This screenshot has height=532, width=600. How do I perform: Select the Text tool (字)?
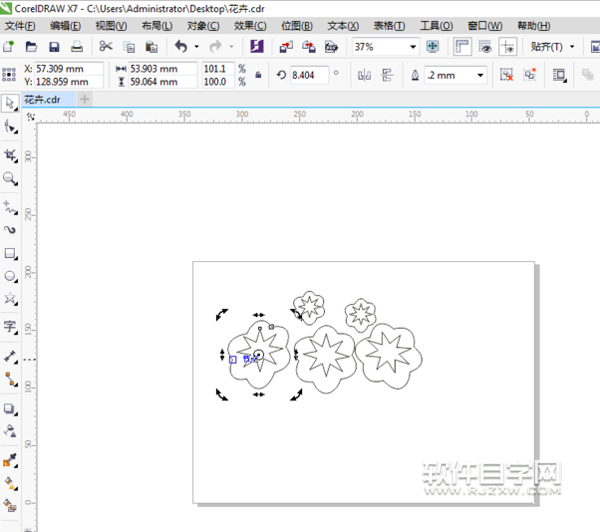(x=10, y=326)
